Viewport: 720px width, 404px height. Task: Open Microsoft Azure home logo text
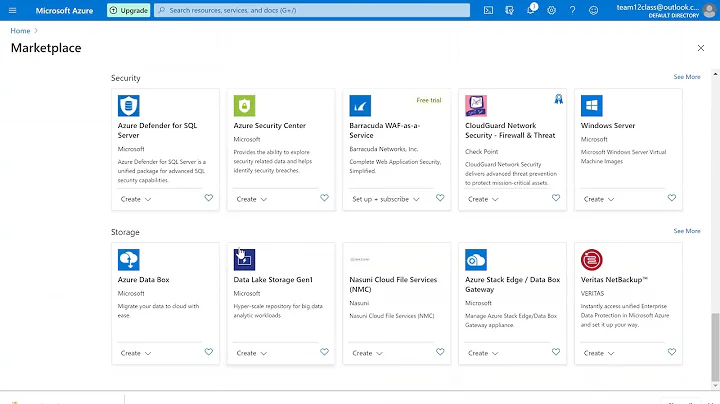click(64, 11)
